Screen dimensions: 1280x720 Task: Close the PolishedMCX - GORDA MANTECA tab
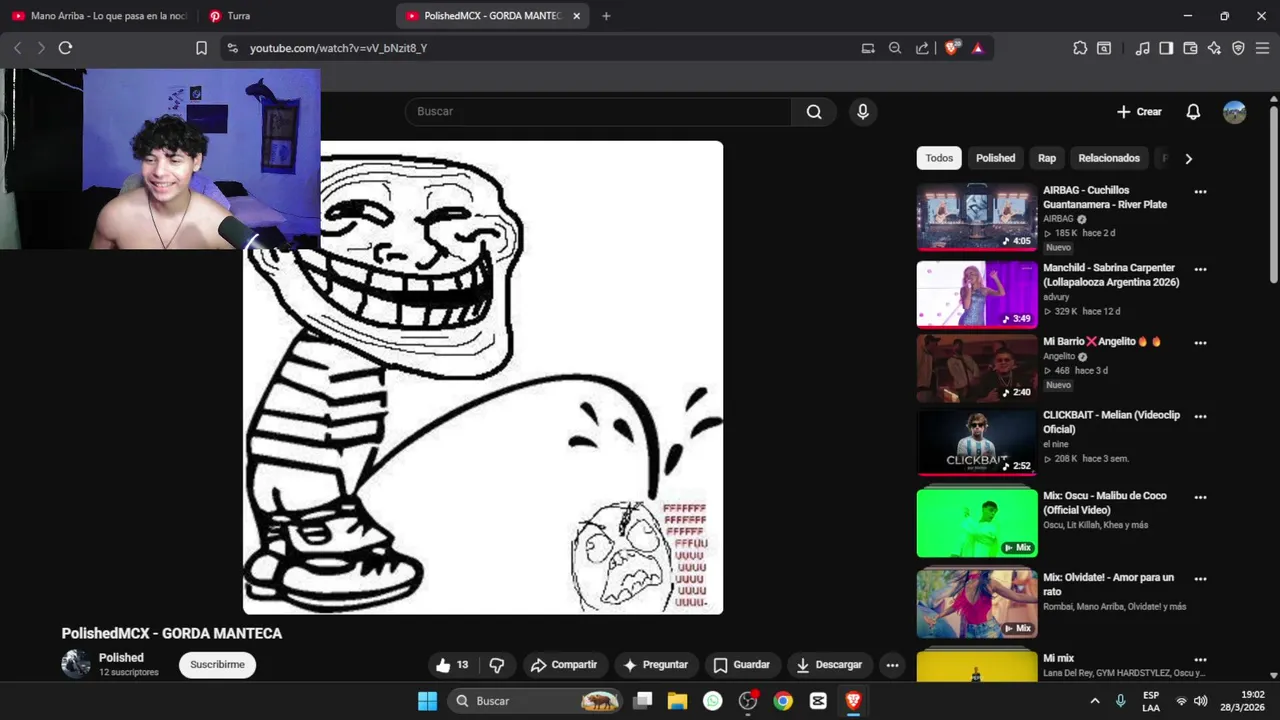[x=576, y=16]
